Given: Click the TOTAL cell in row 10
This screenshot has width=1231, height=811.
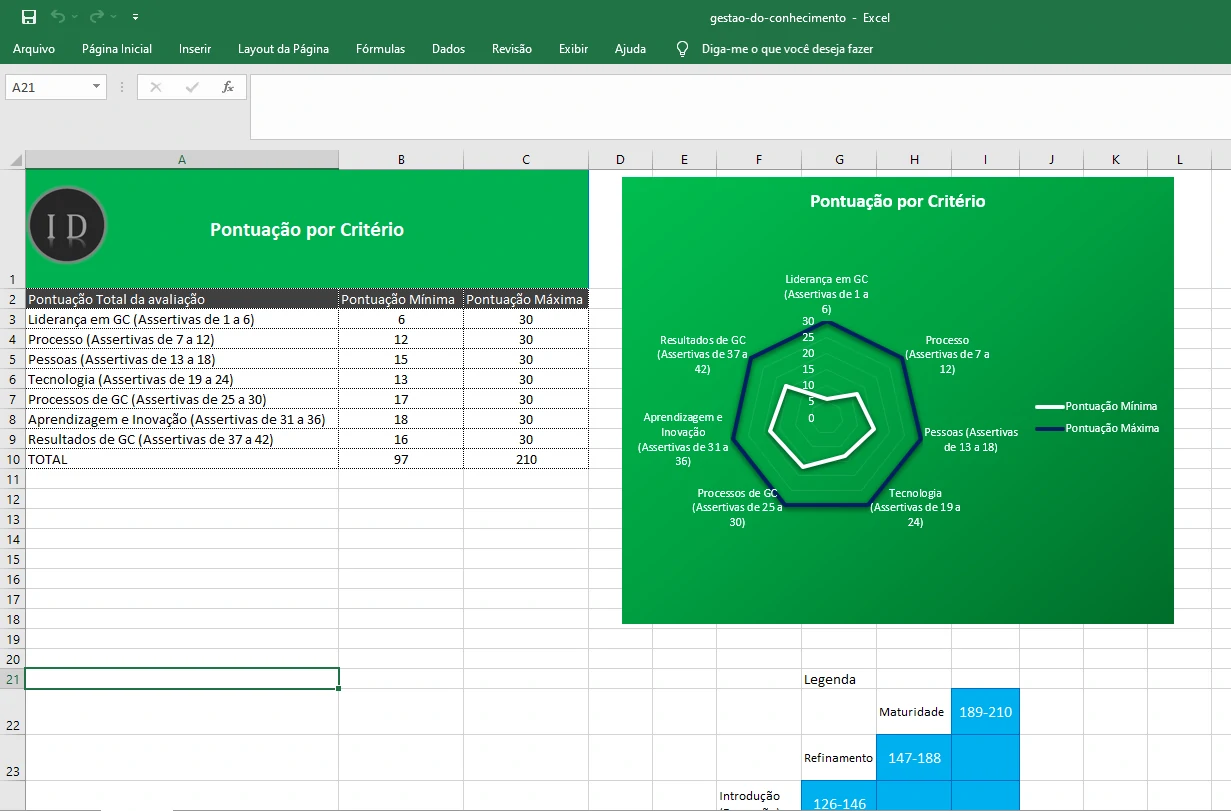Looking at the screenshot, I should pos(181,459).
